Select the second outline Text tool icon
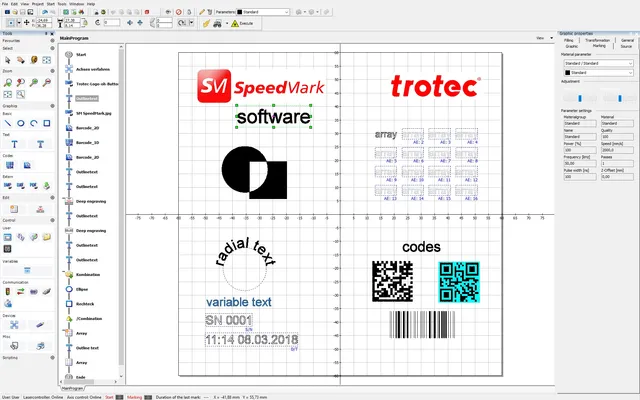The width and height of the screenshot is (640, 400). pos(40,144)
